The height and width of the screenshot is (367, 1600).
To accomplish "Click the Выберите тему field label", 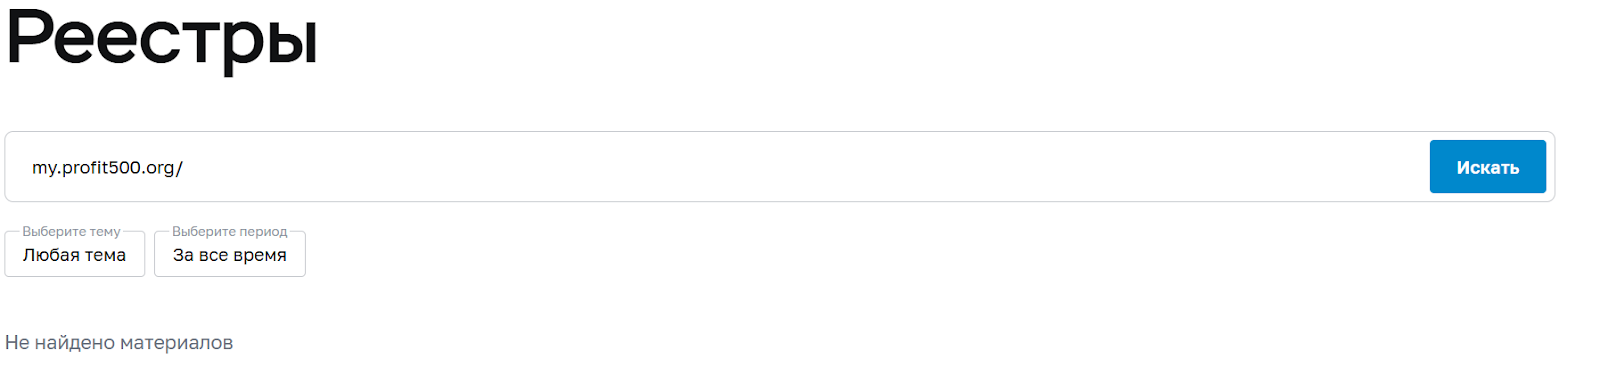I will pos(71,231).
